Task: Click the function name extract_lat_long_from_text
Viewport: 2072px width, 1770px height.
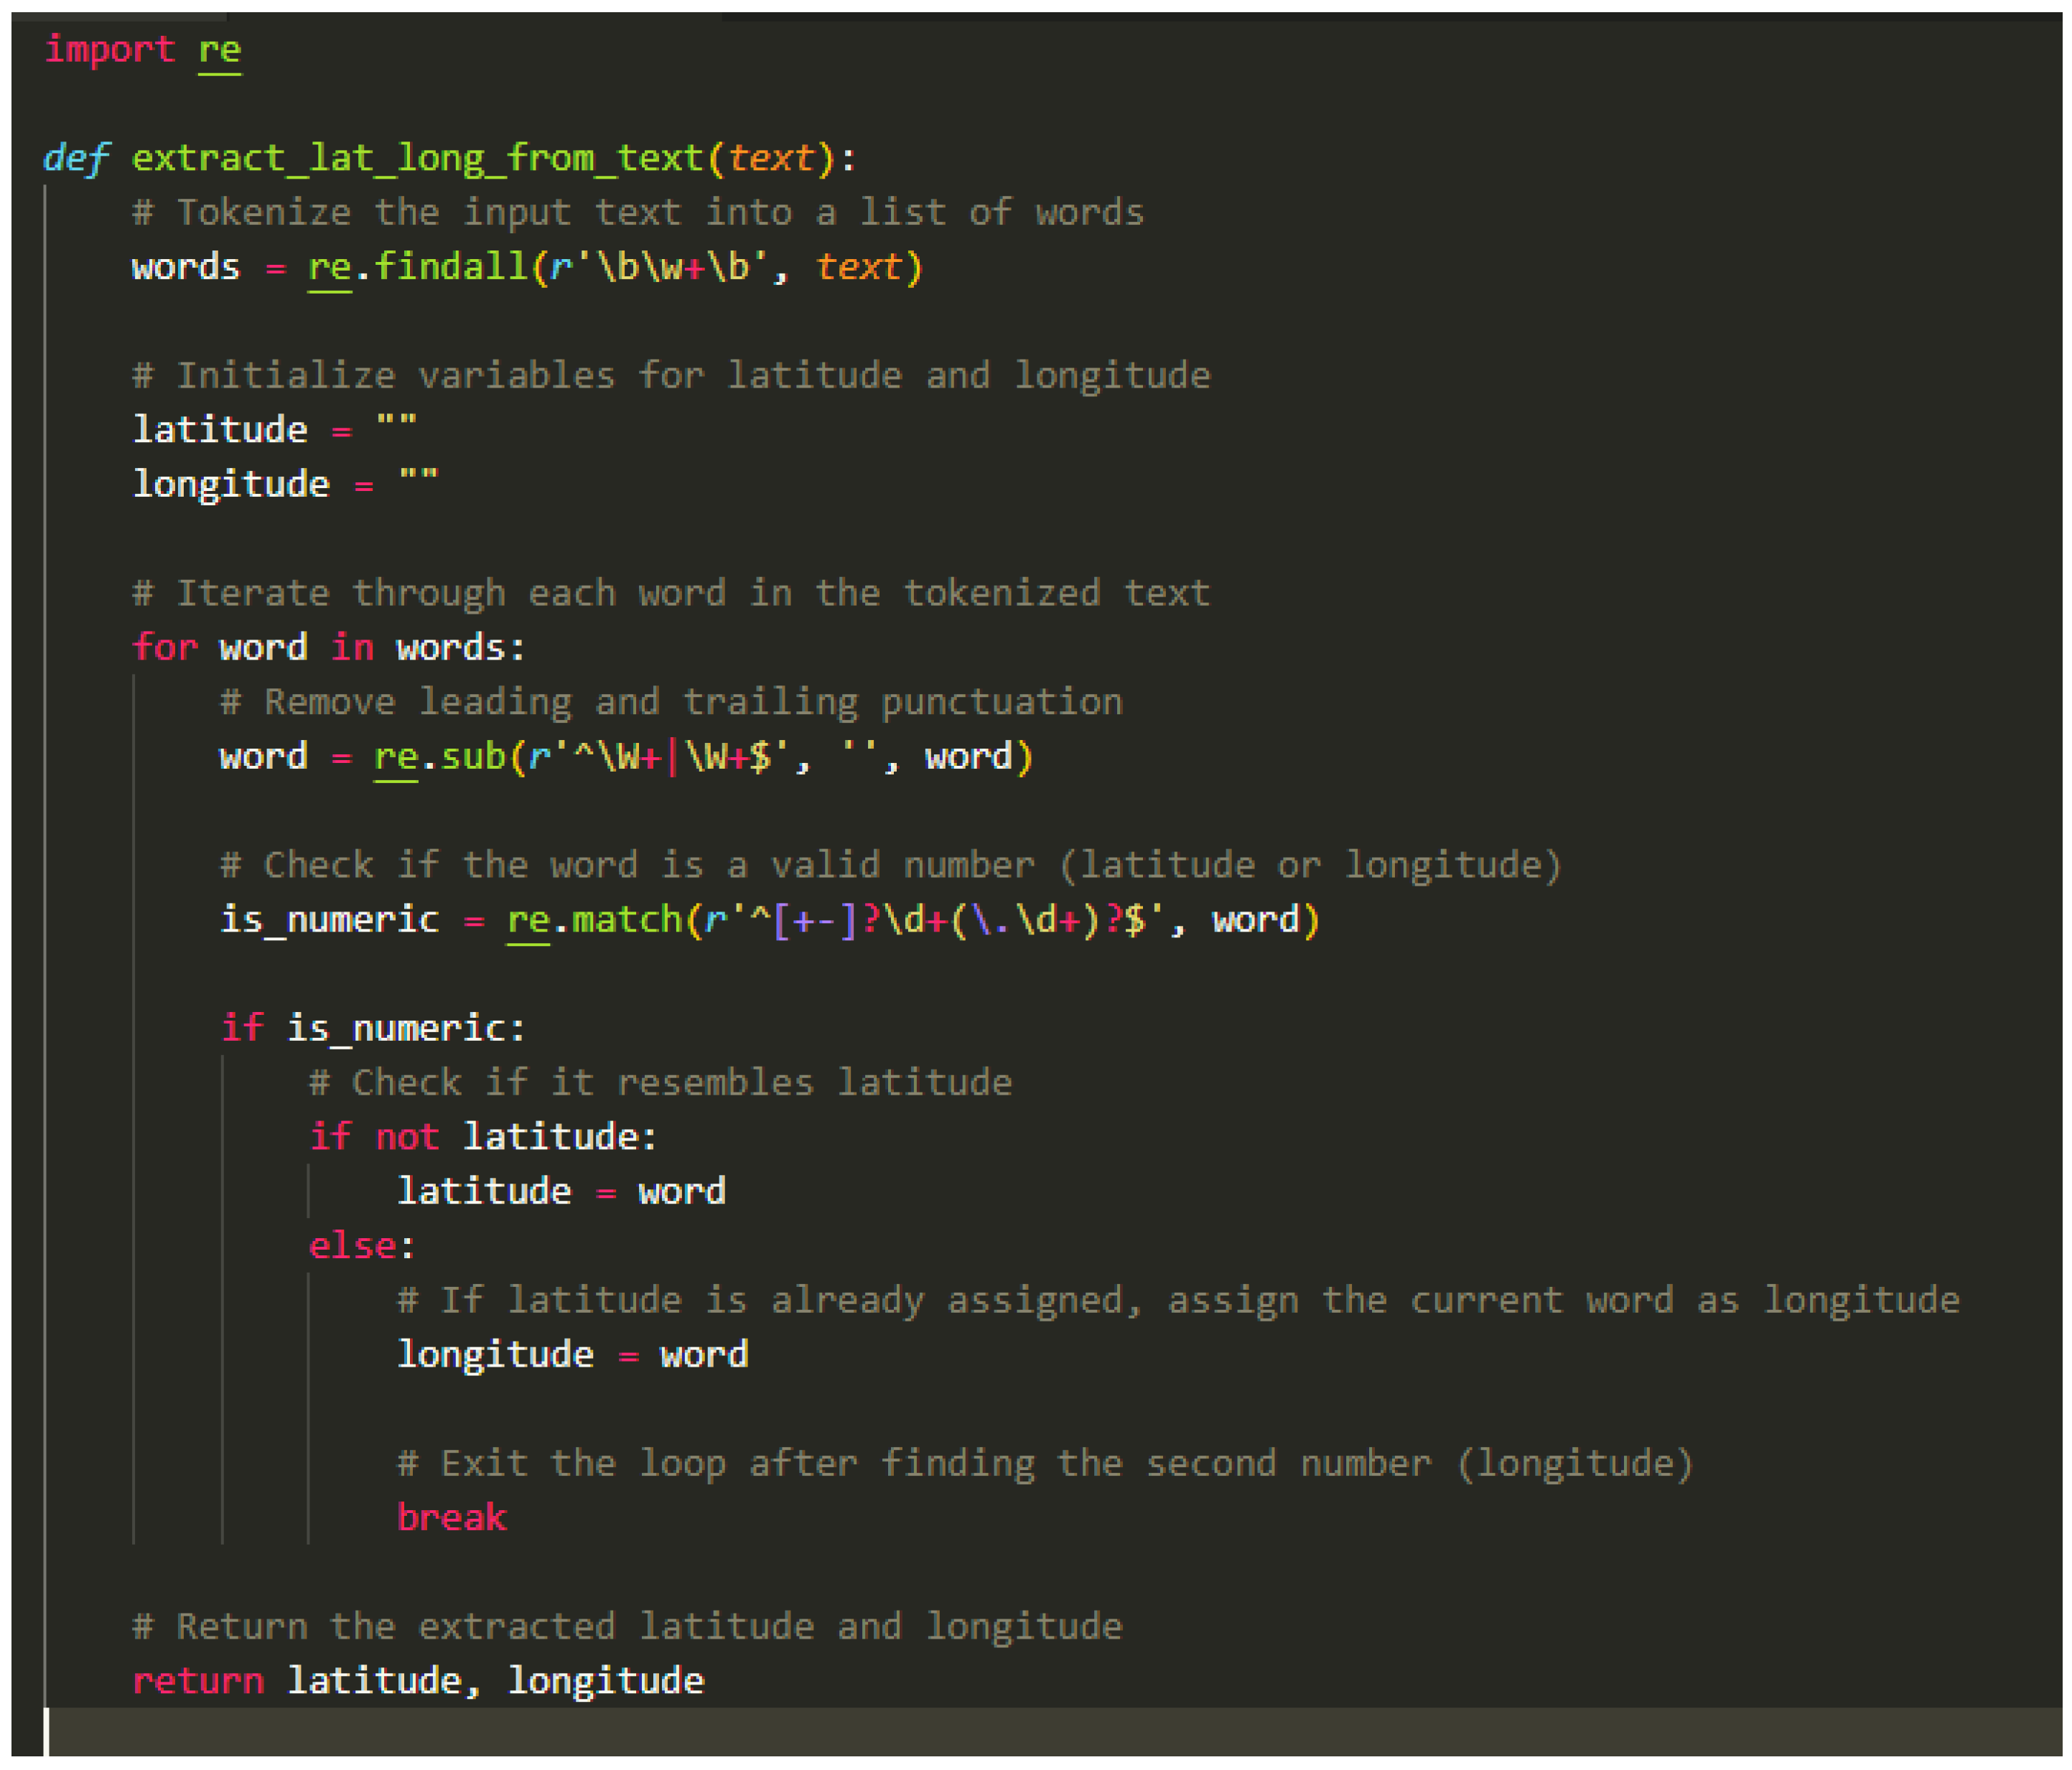Action: [417, 158]
